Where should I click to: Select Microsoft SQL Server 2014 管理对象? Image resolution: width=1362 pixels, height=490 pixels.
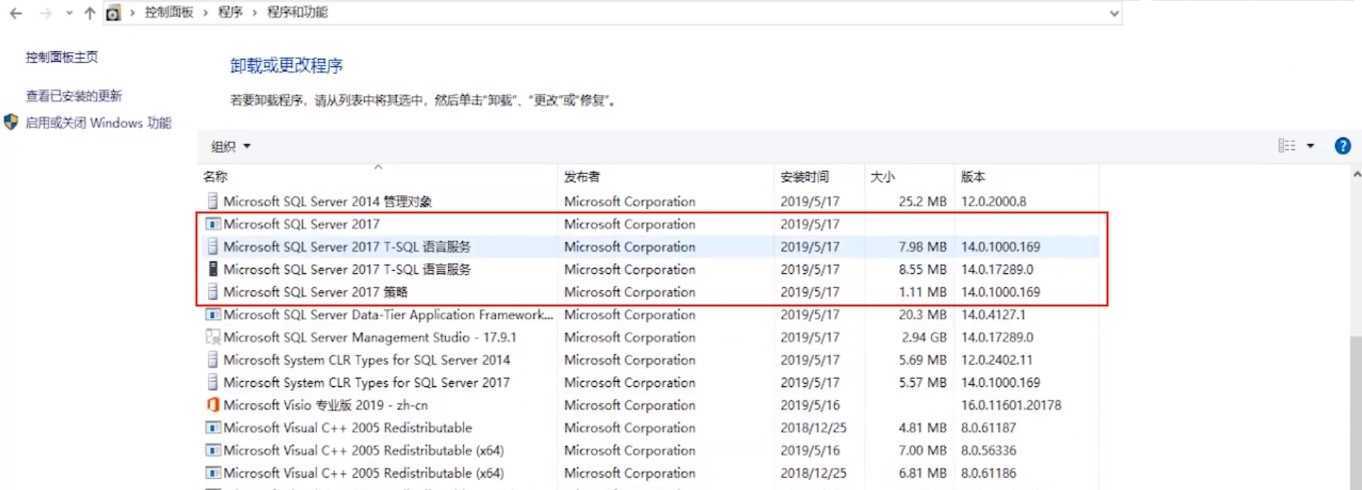328,201
